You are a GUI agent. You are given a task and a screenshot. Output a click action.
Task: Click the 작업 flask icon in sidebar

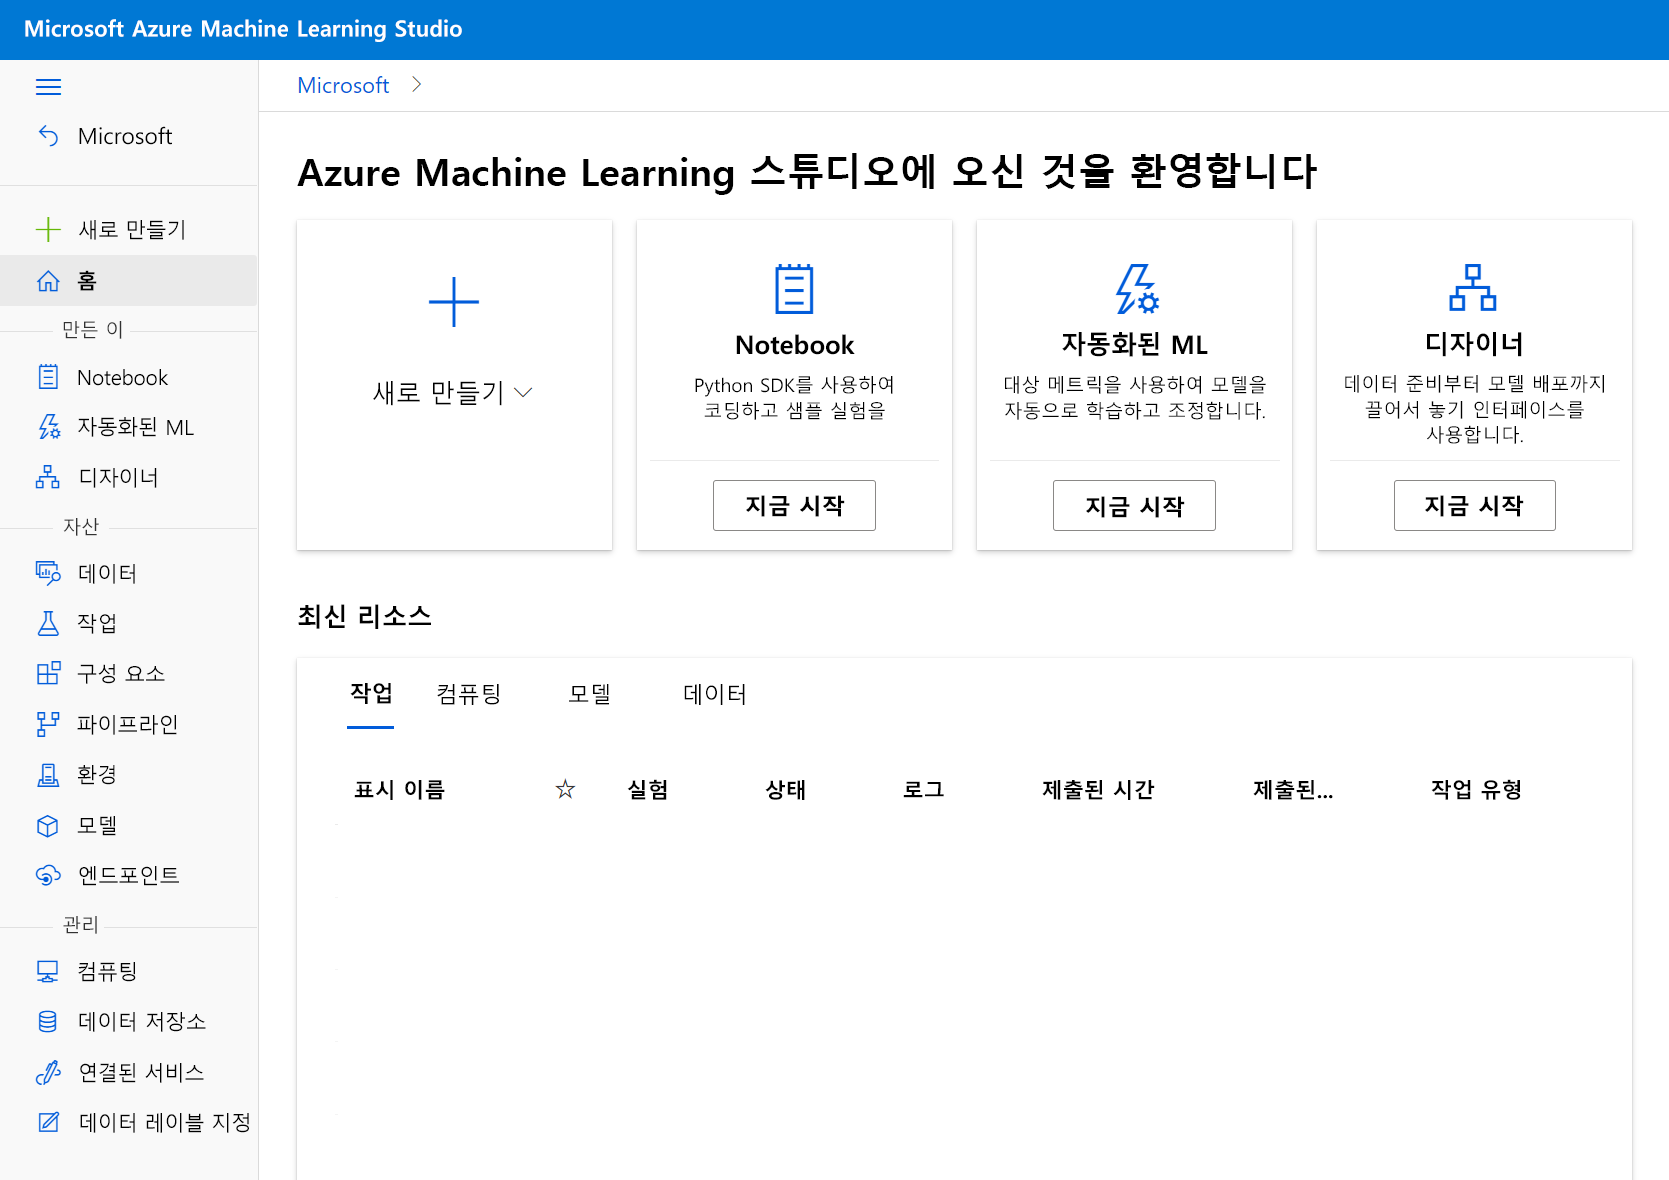pos(48,623)
